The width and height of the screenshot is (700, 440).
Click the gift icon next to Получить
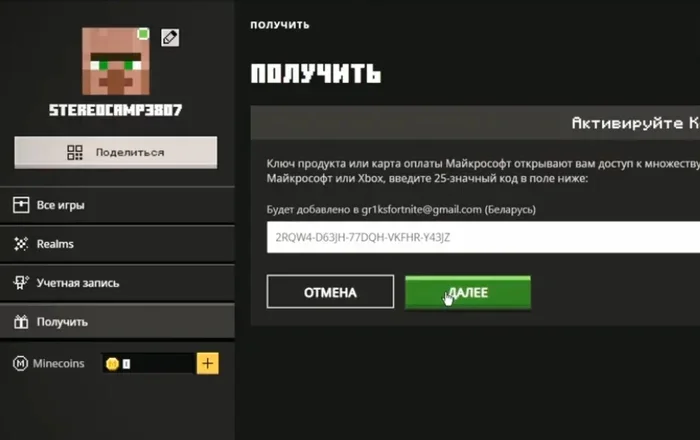(x=21, y=321)
